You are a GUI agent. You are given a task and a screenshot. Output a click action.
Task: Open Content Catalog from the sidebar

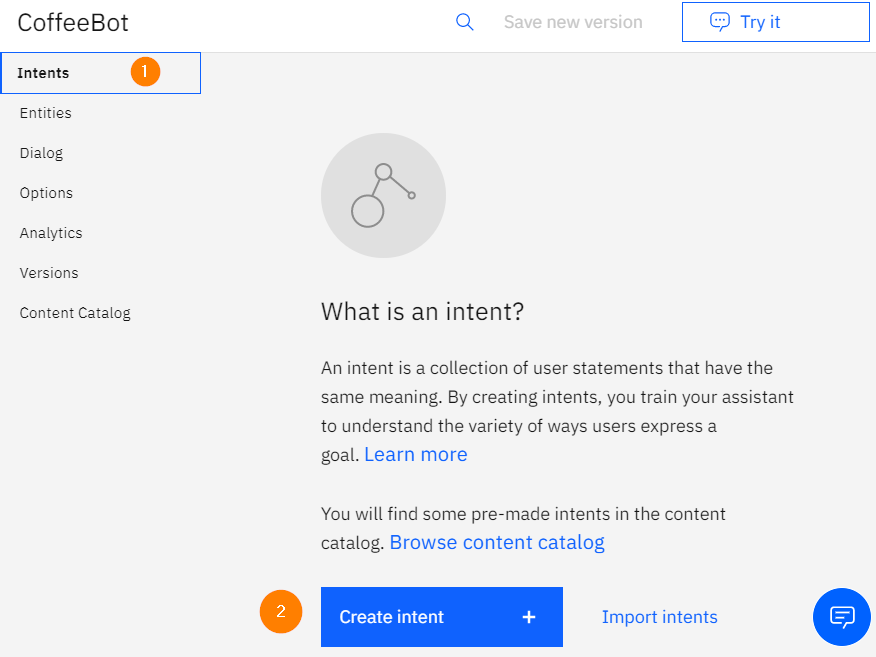[x=75, y=313]
